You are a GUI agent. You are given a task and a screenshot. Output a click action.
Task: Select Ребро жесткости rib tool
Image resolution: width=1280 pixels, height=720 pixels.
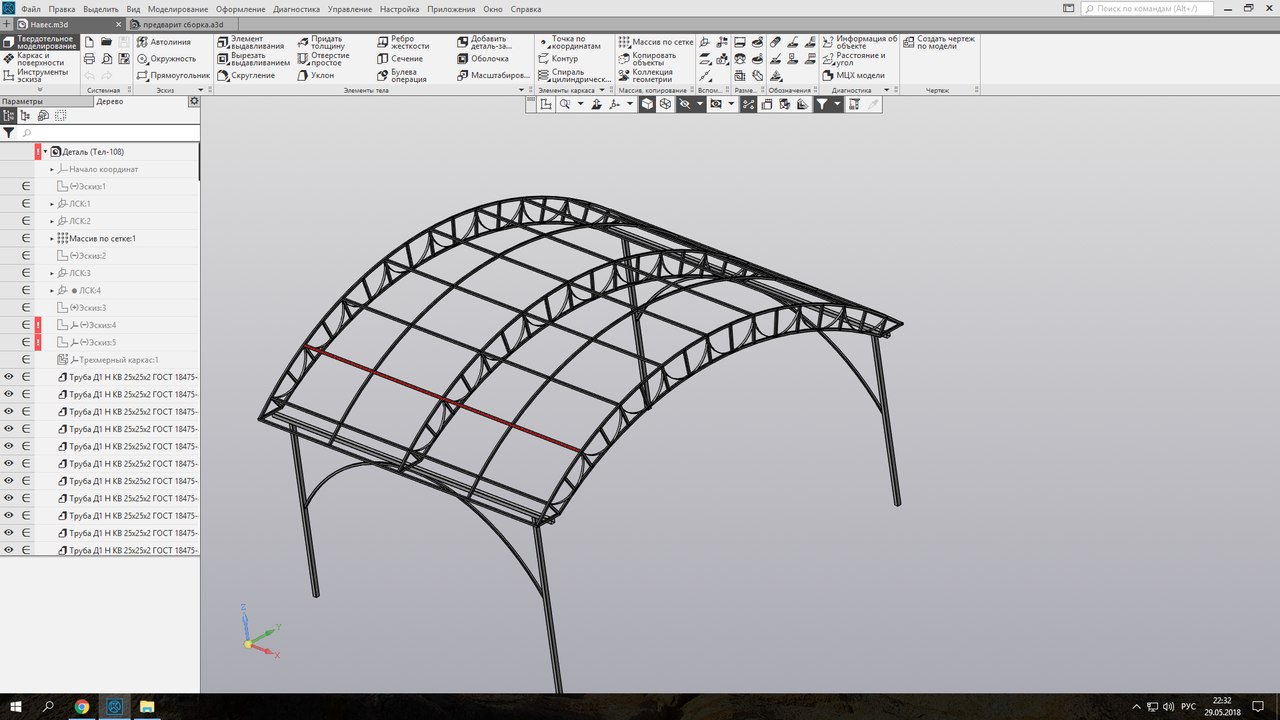[x=403, y=42]
